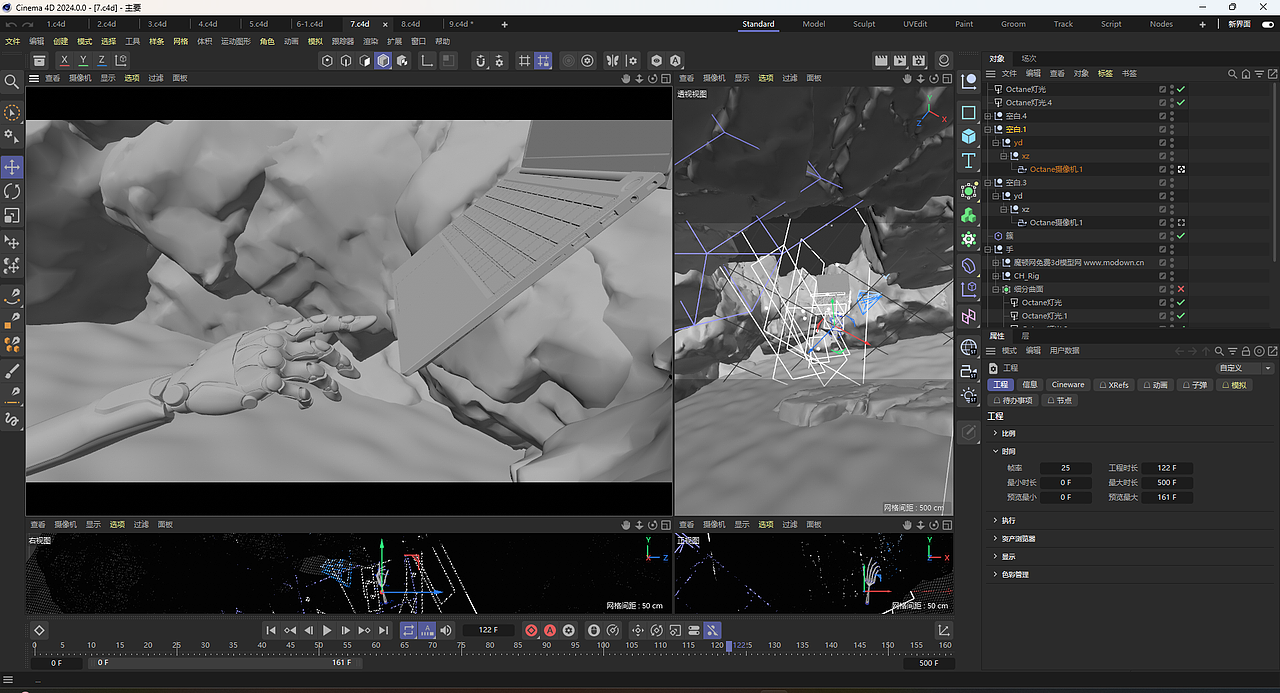Switch to 场次 tab in object manager

tap(1029, 59)
